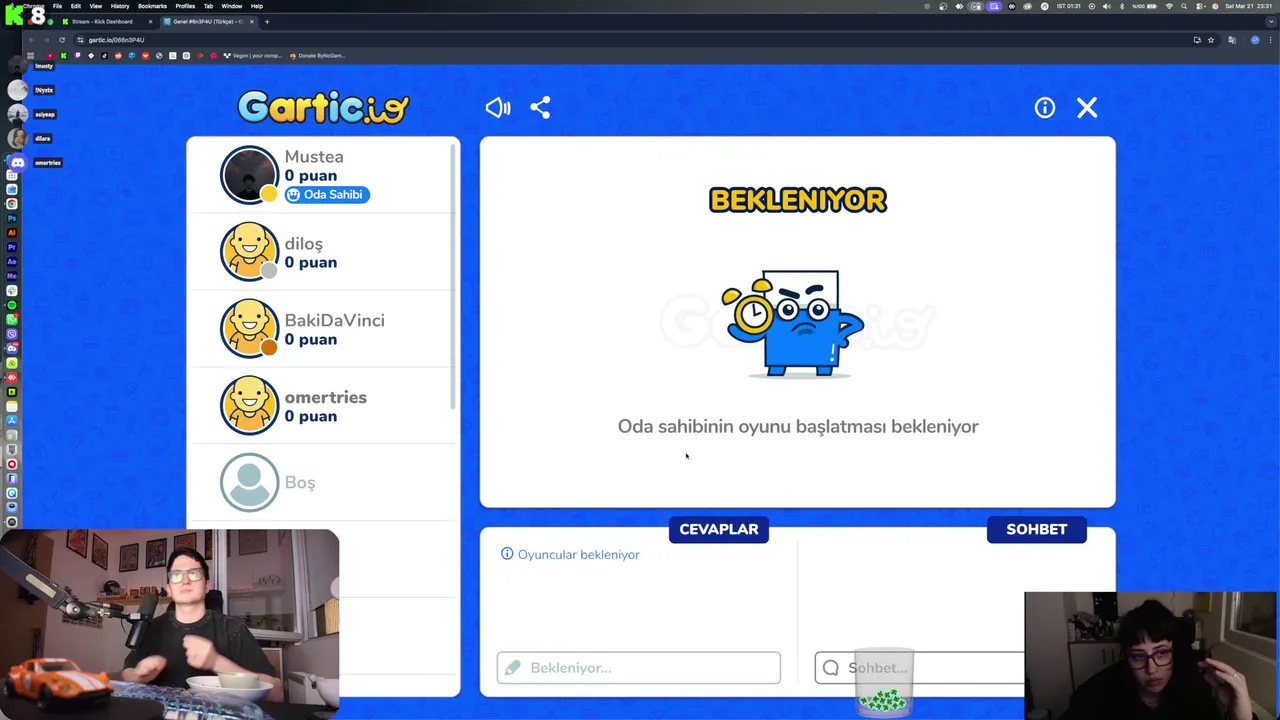Open Premiere Pro from the dock
This screenshot has width=1280, height=720.
[12, 247]
